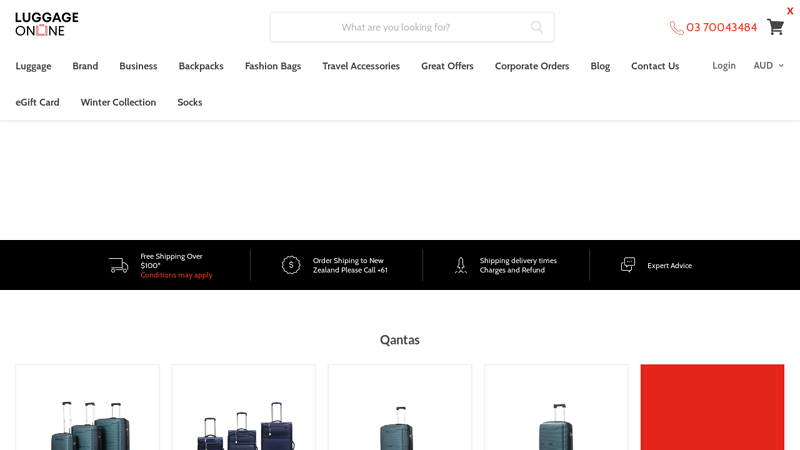Open the shopping cart icon

click(776, 27)
